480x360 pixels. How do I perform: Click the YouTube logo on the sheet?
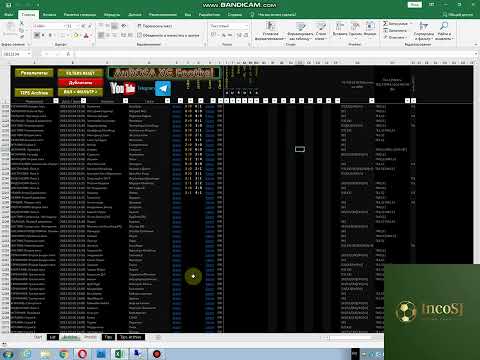pos(123,88)
